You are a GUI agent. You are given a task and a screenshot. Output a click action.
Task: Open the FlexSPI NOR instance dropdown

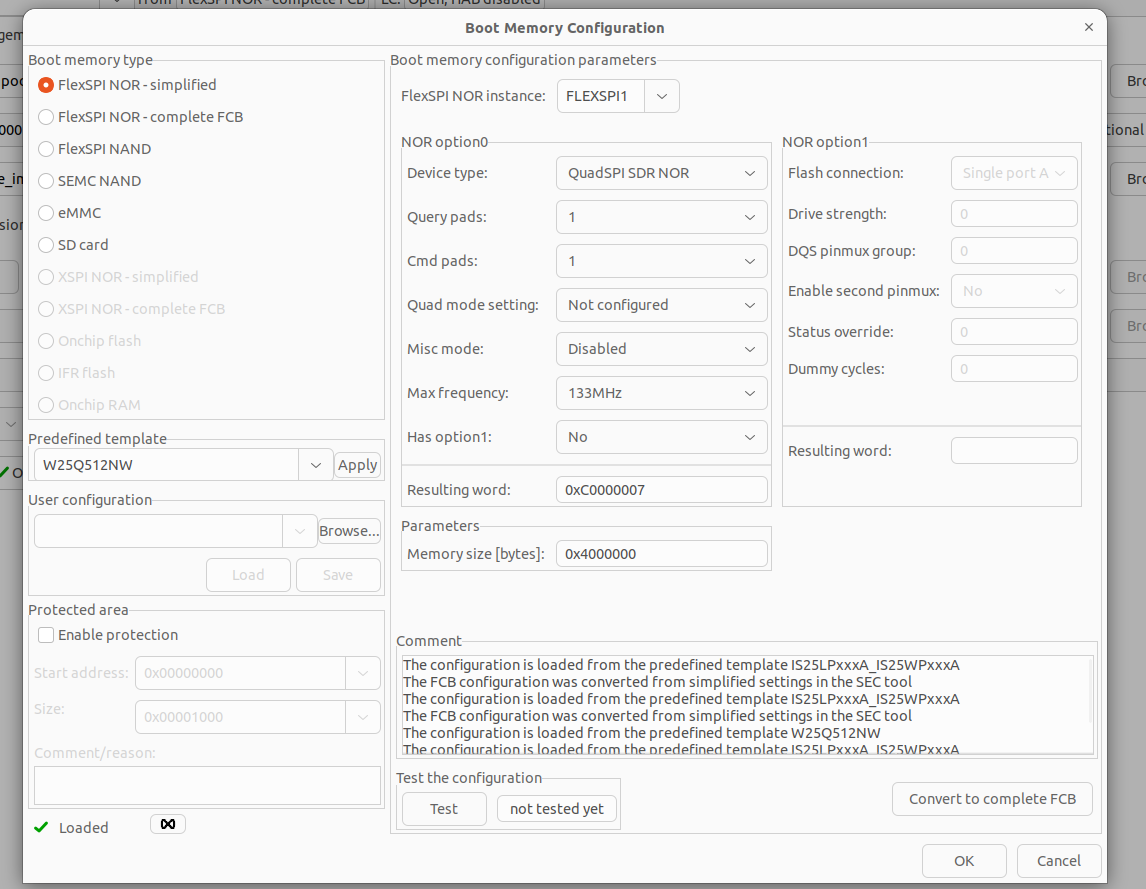tap(662, 97)
